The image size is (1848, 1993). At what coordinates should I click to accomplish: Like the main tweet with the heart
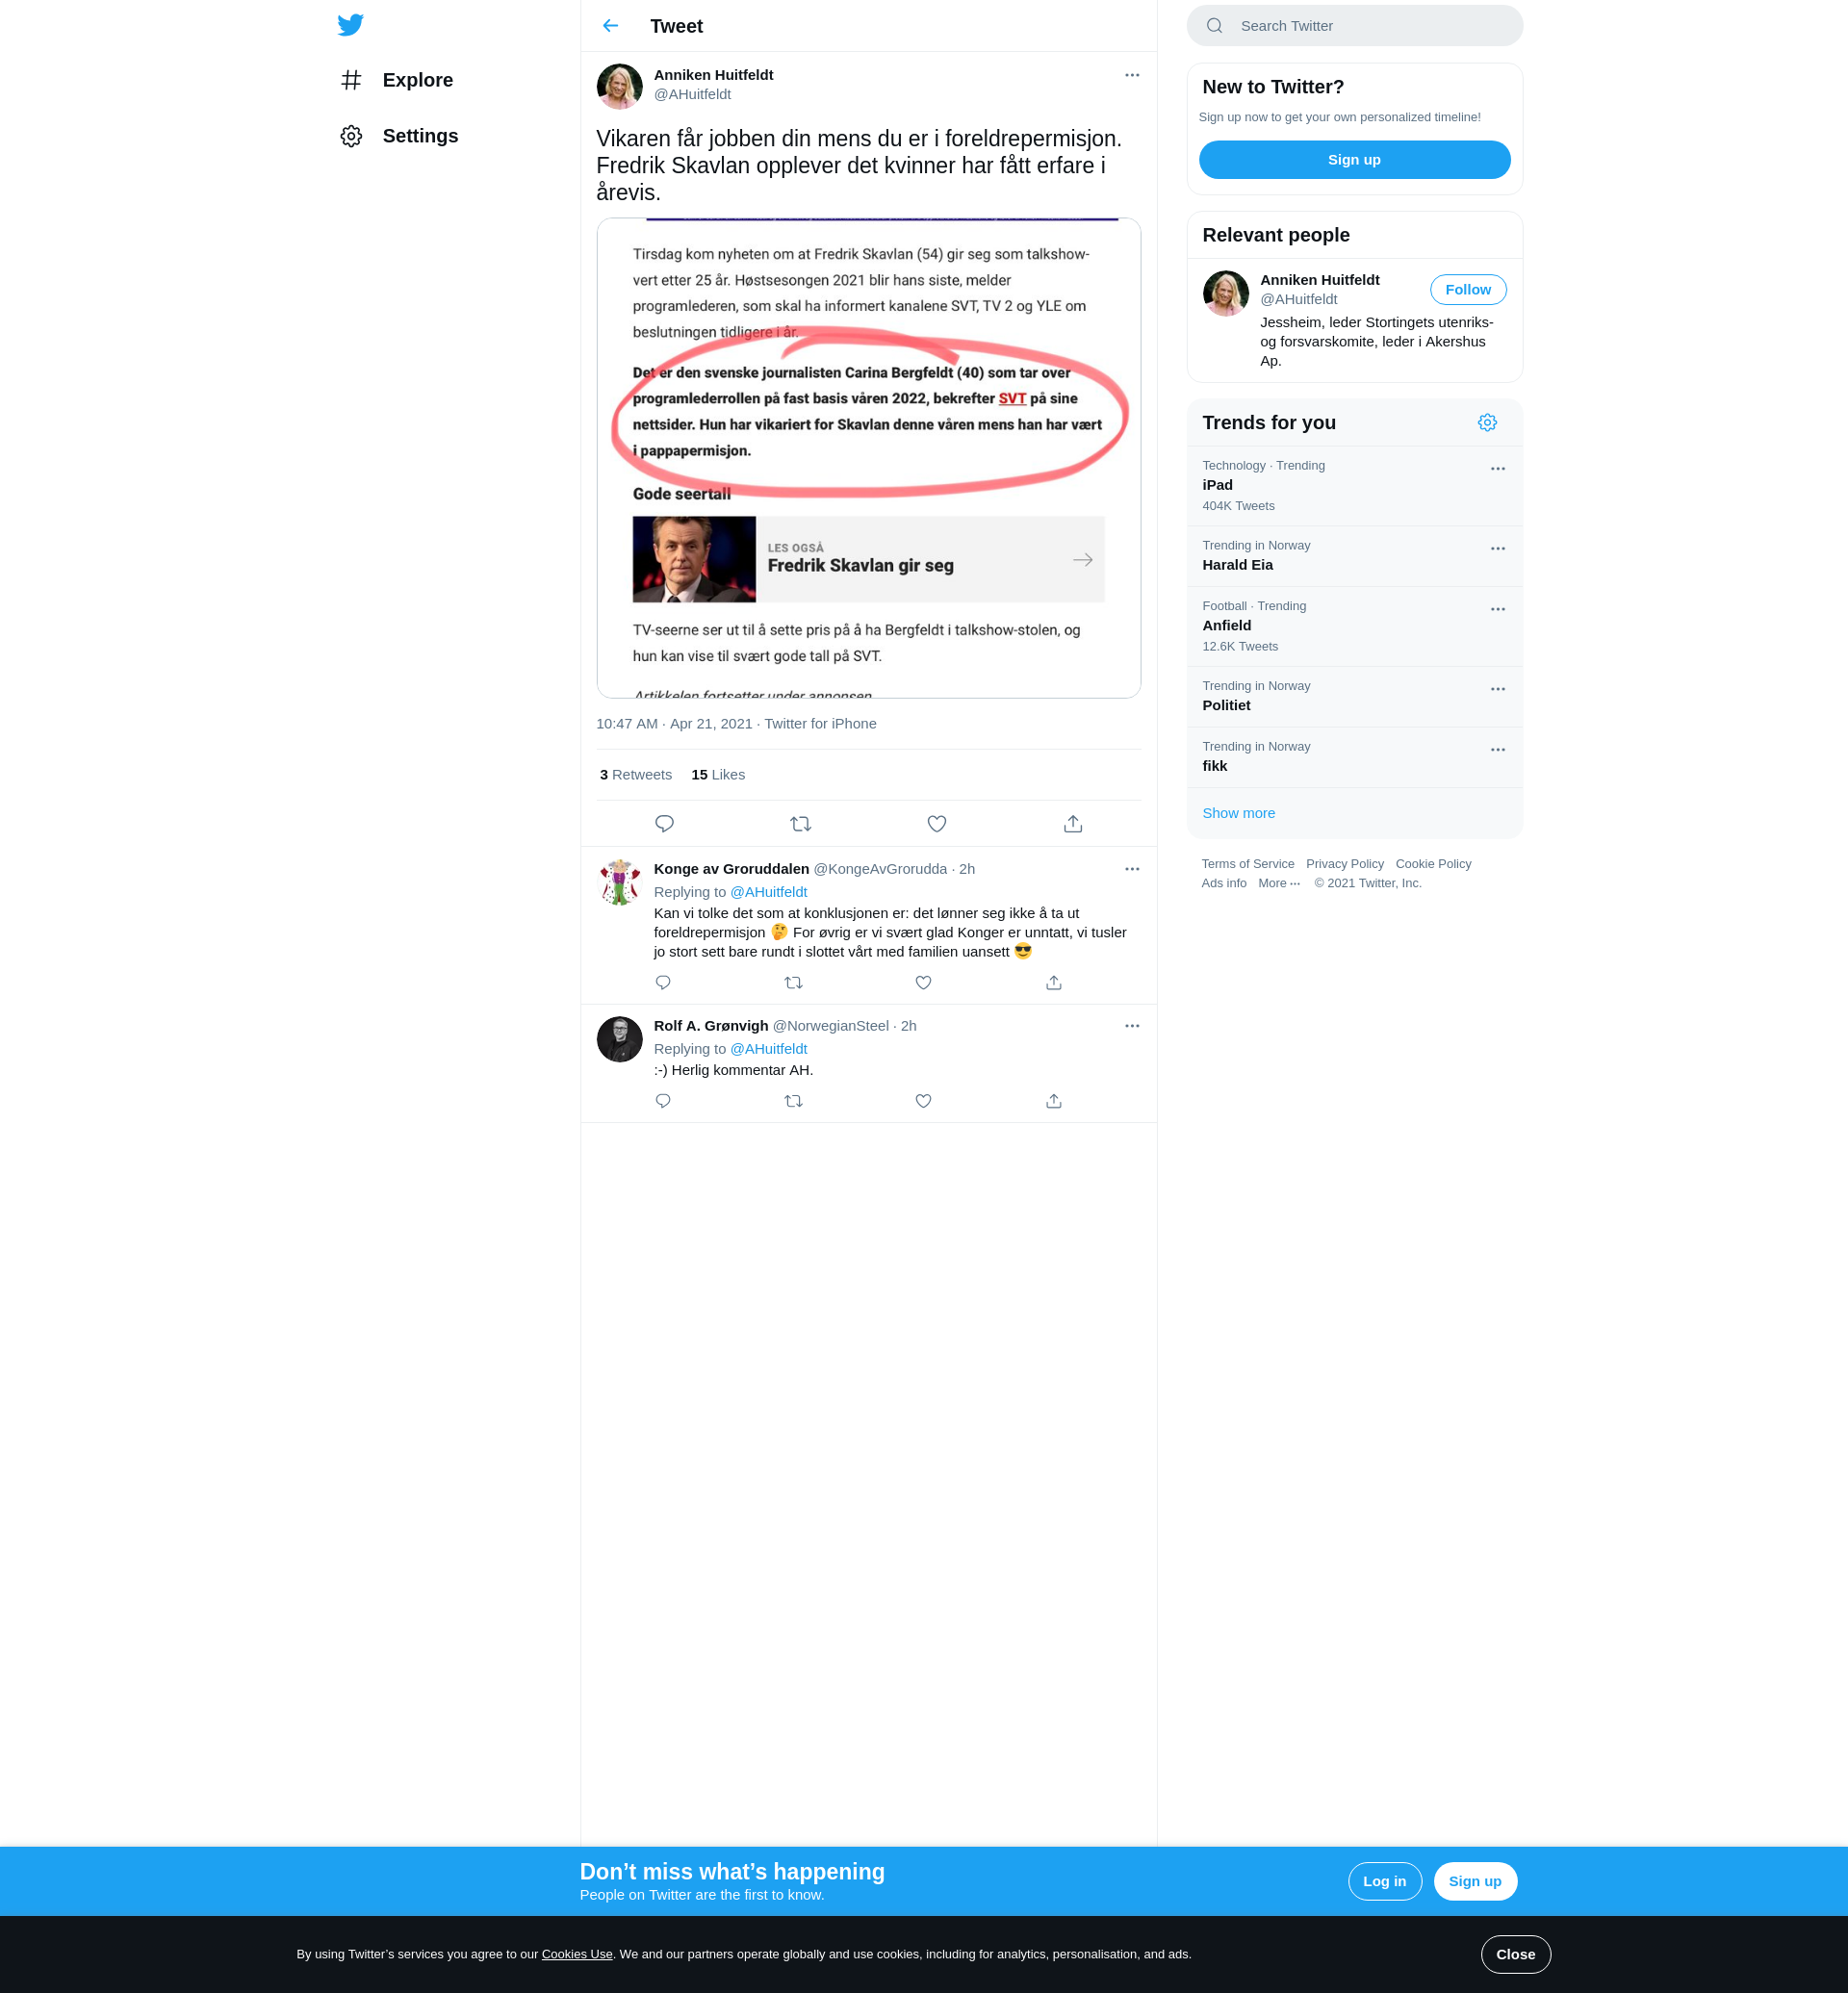(x=936, y=824)
